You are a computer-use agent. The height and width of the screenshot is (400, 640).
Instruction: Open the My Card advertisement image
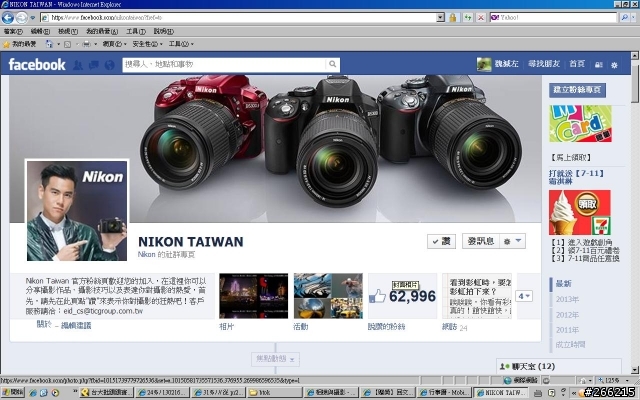point(580,124)
